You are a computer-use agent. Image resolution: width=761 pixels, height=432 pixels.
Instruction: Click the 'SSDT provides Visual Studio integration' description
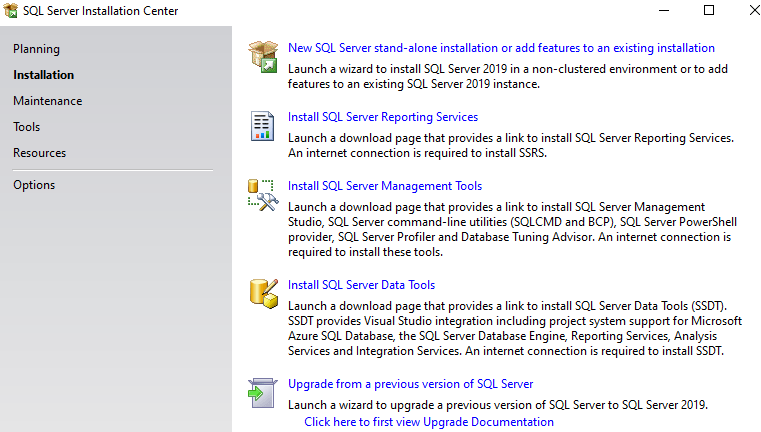point(515,328)
